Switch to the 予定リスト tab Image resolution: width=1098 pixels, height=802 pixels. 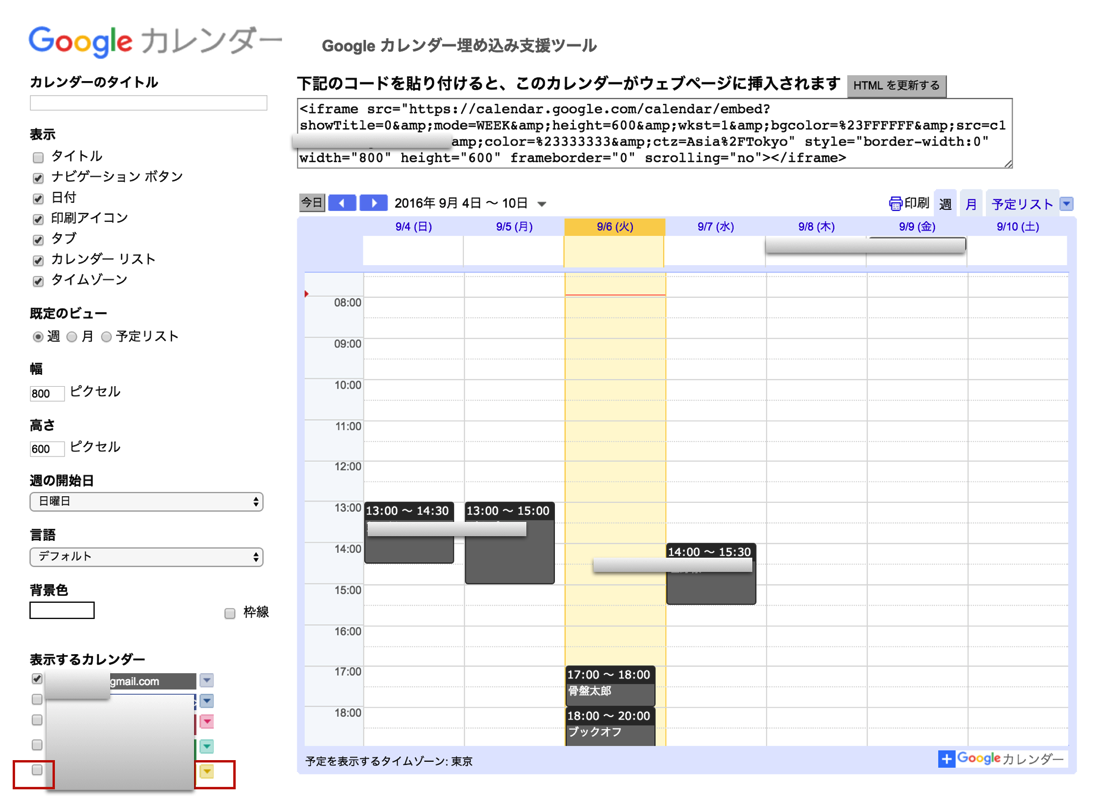pyautogui.click(x=1022, y=204)
